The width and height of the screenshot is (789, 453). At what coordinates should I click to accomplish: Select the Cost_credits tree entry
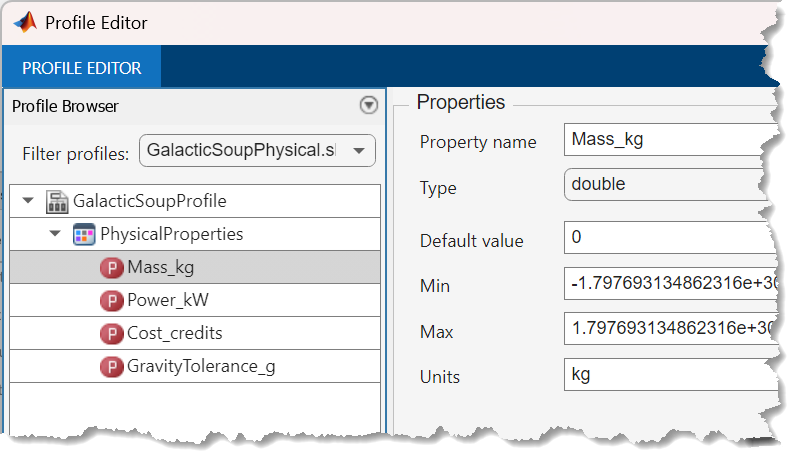(174, 333)
